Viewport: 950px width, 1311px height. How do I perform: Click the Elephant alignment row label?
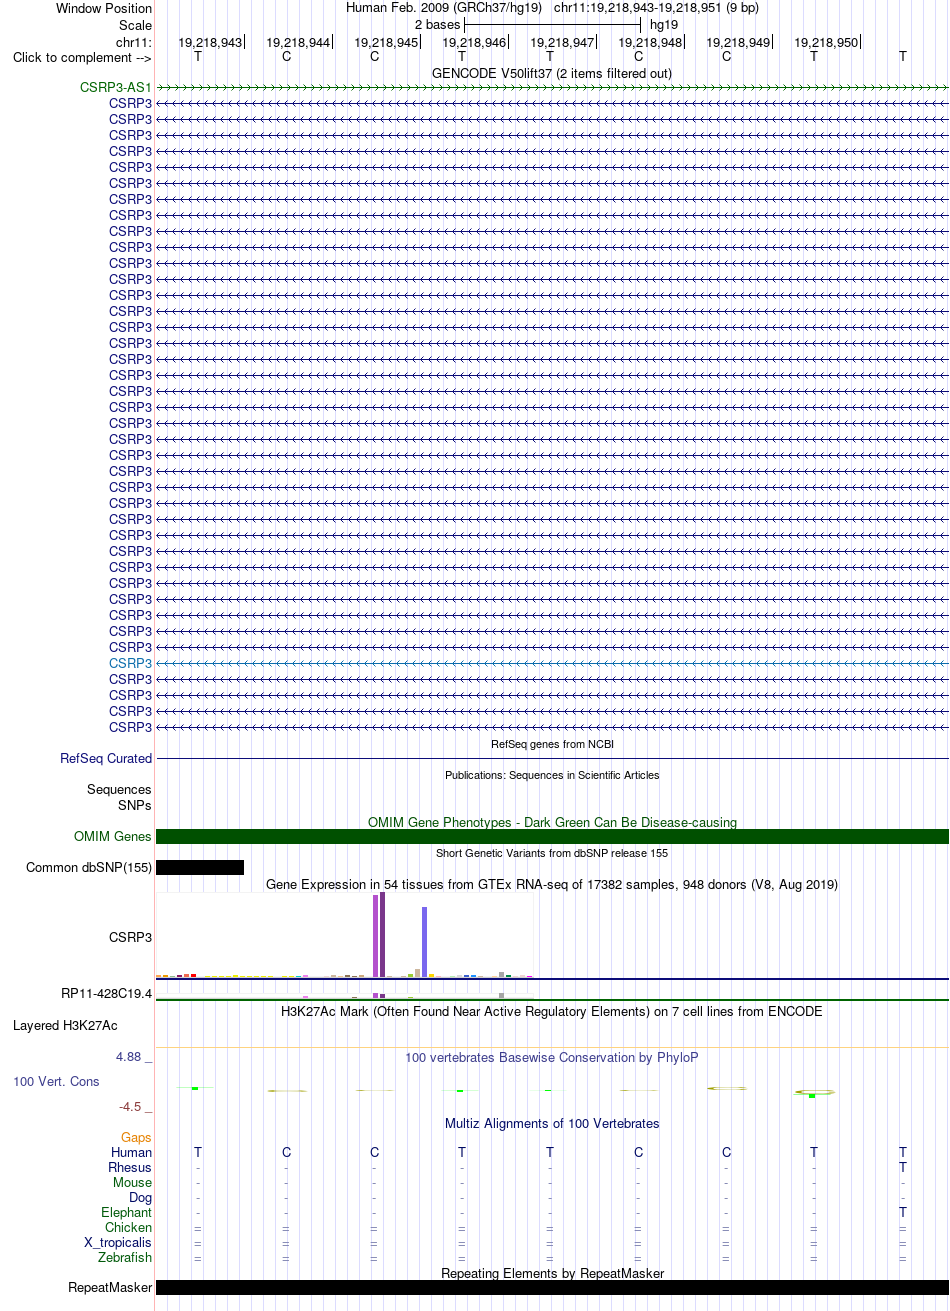127,1213
